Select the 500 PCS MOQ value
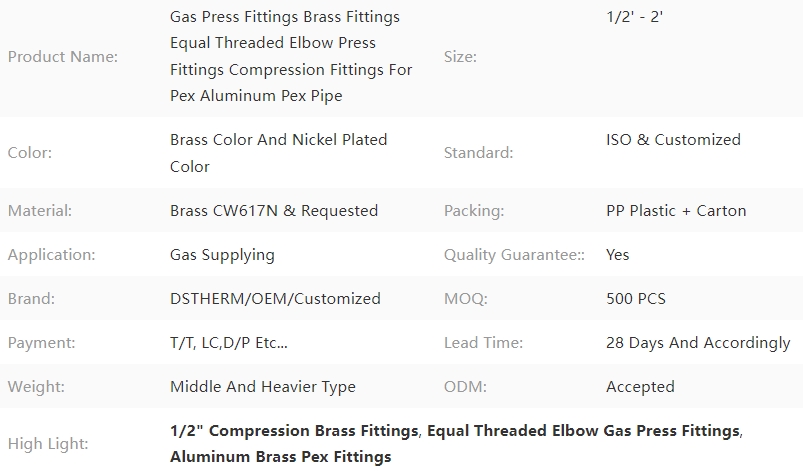 click(636, 299)
